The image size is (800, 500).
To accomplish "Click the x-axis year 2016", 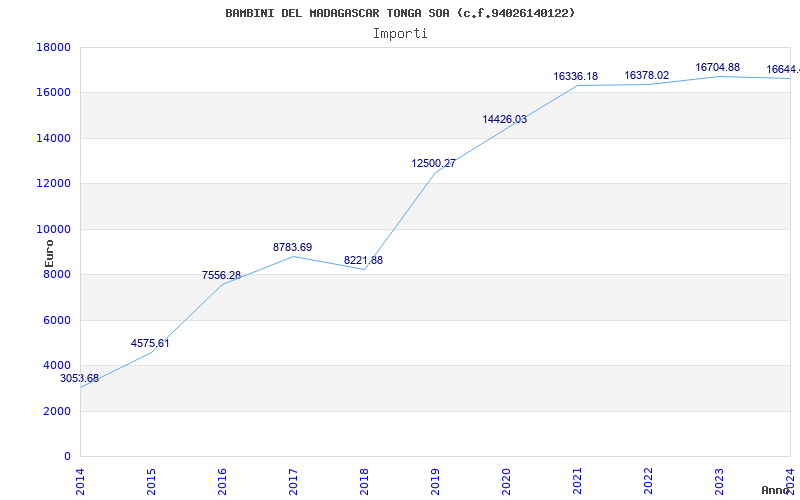I will [222, 482].
